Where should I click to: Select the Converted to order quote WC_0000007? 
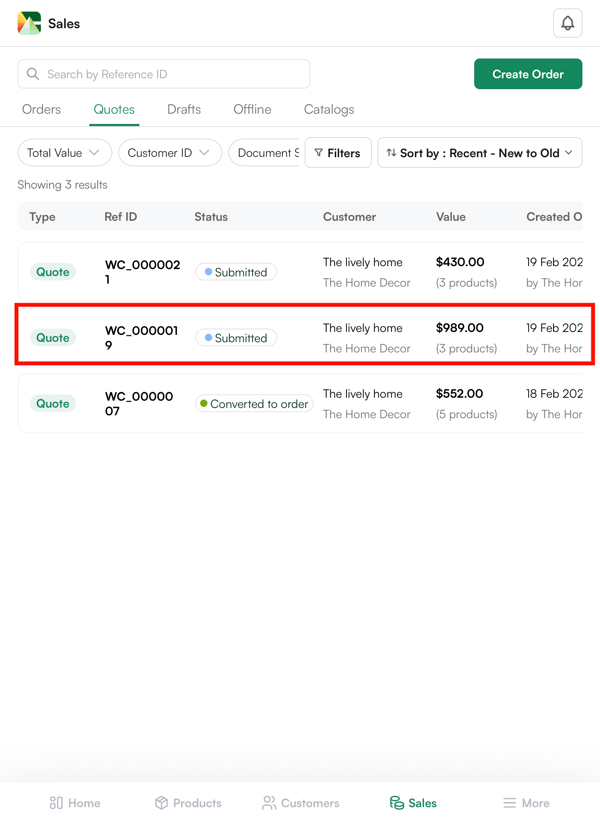point(300,404)
